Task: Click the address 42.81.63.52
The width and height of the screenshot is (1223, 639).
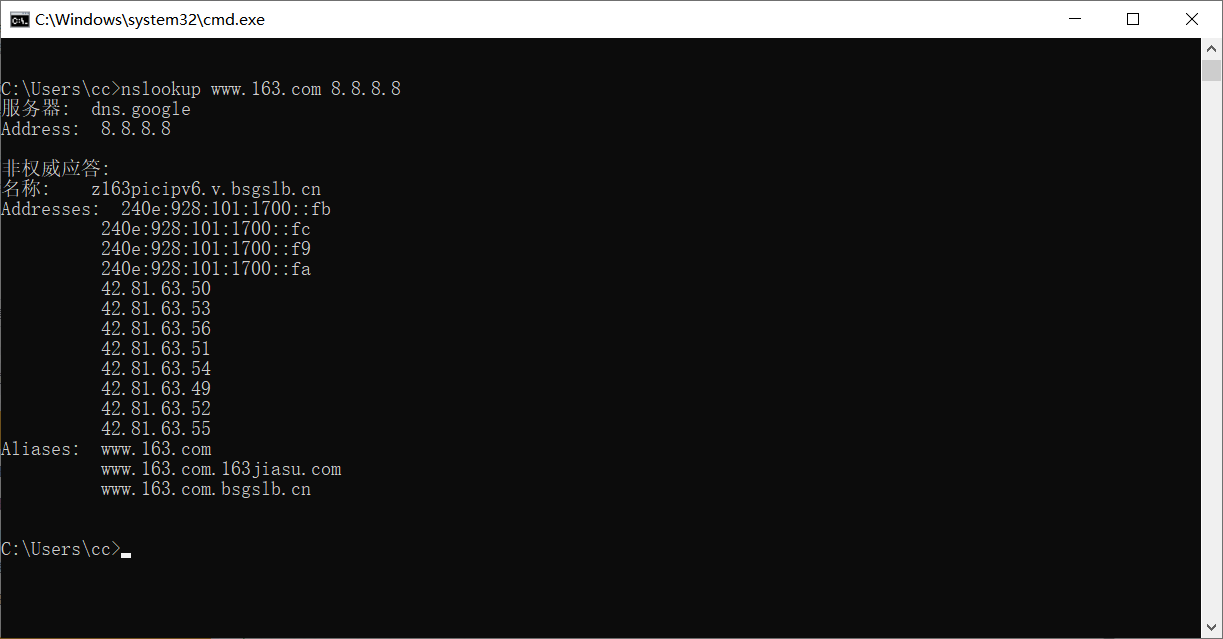Action: pos(156,409)
